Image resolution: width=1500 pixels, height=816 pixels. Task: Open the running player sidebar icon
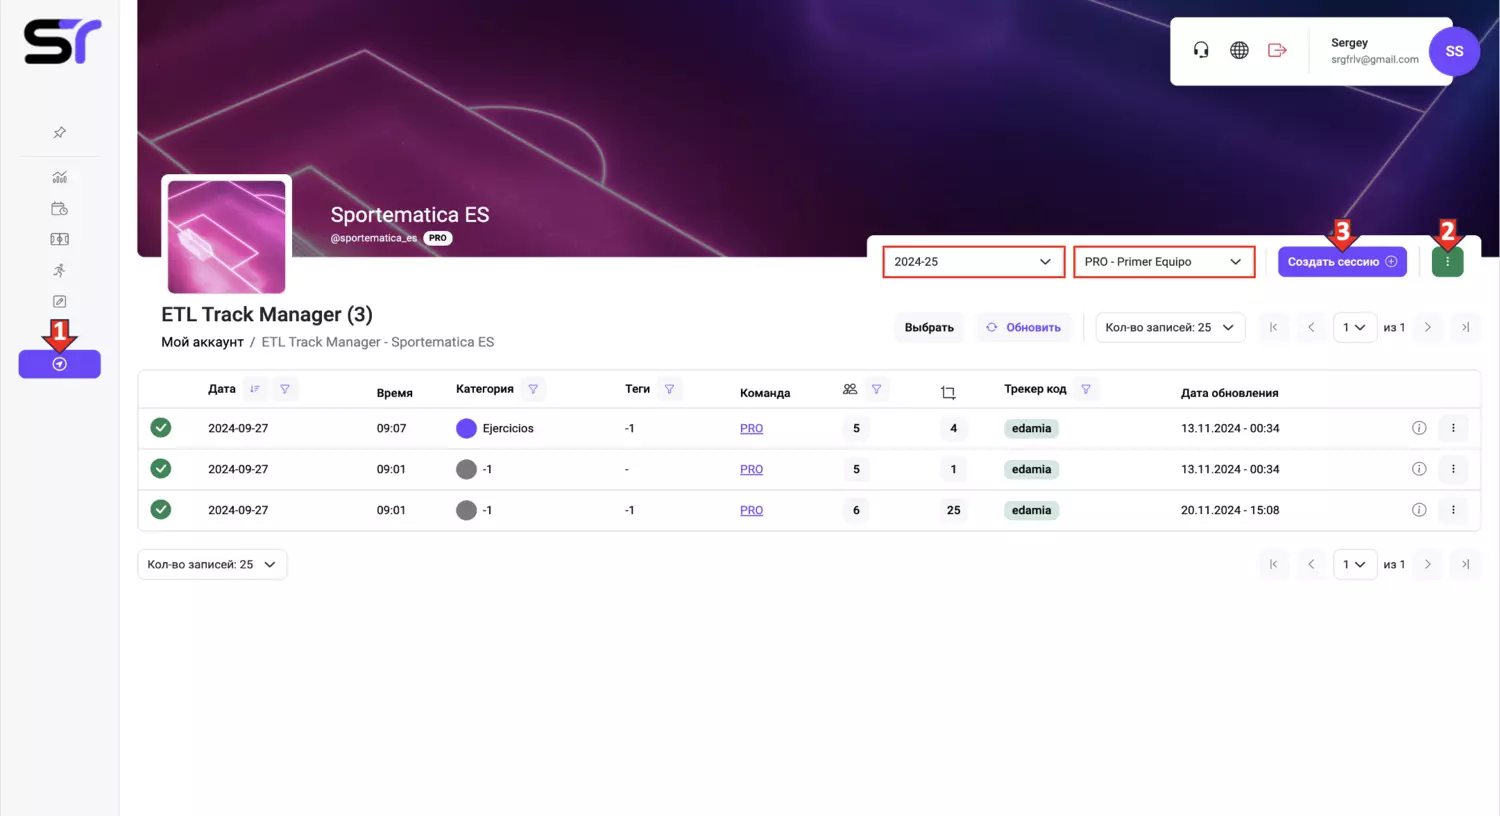click(59, 270)
